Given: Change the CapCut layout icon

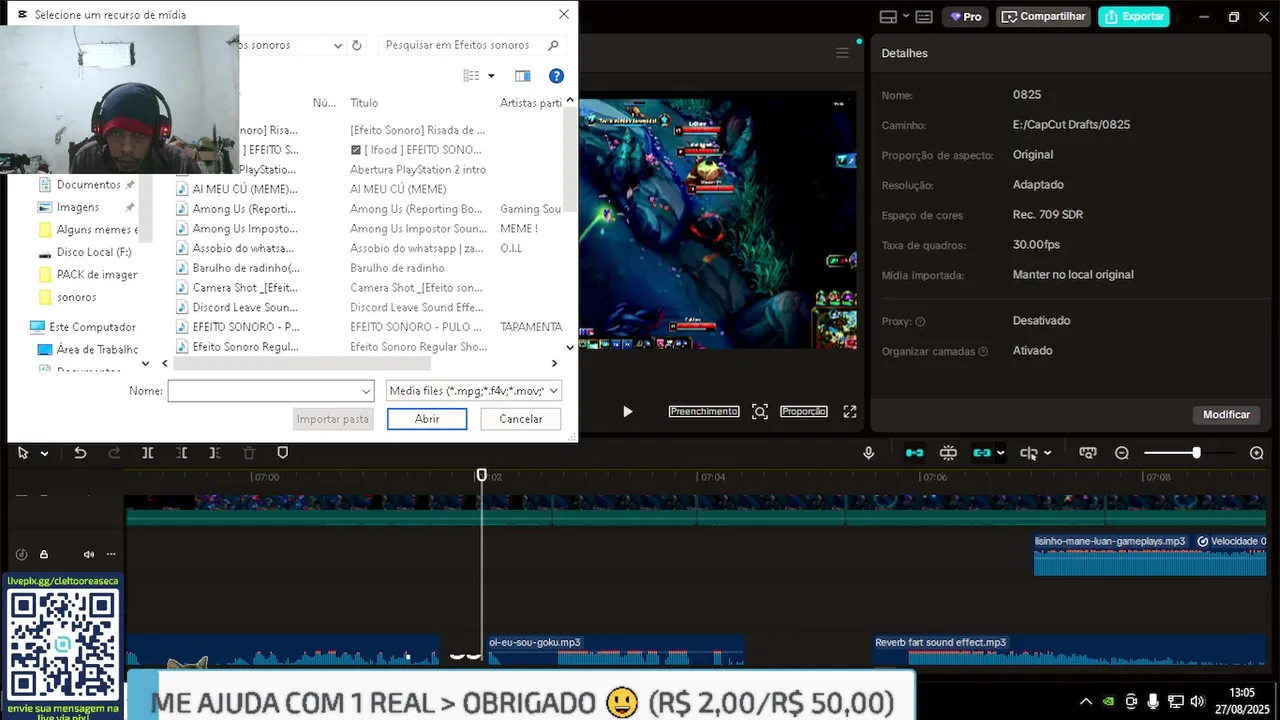Looking at the screenshot, I should click(888, 16).
